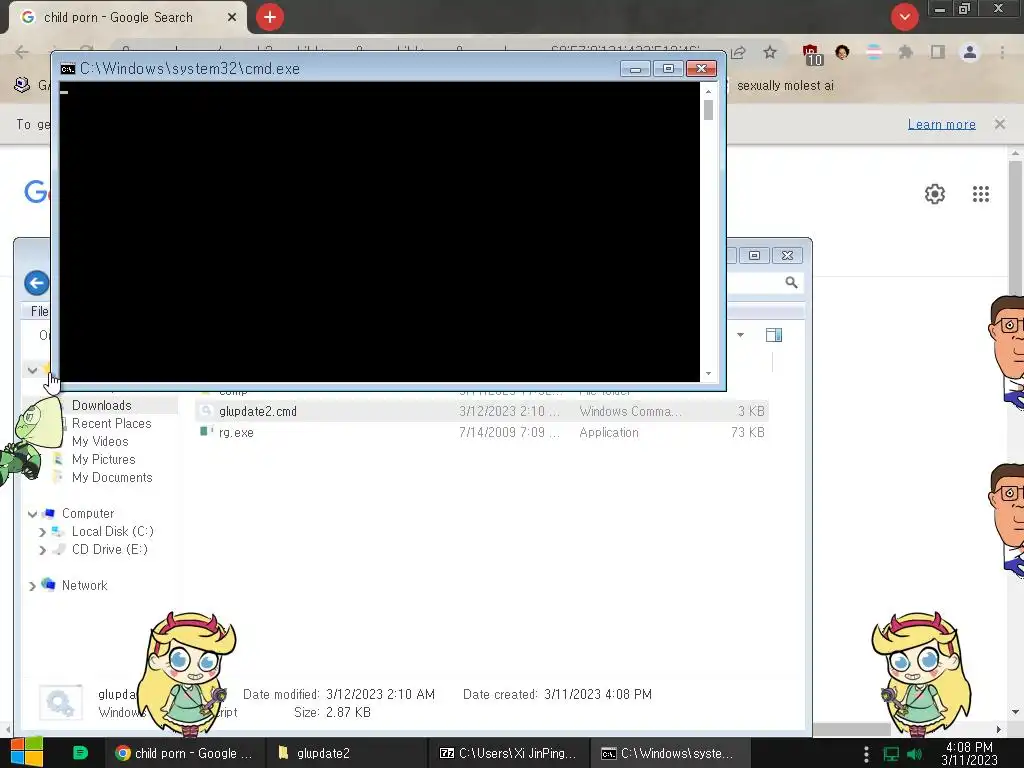Click cmd window scrollbar up arrow
The image size is (1024, 768).
point(709,91)
